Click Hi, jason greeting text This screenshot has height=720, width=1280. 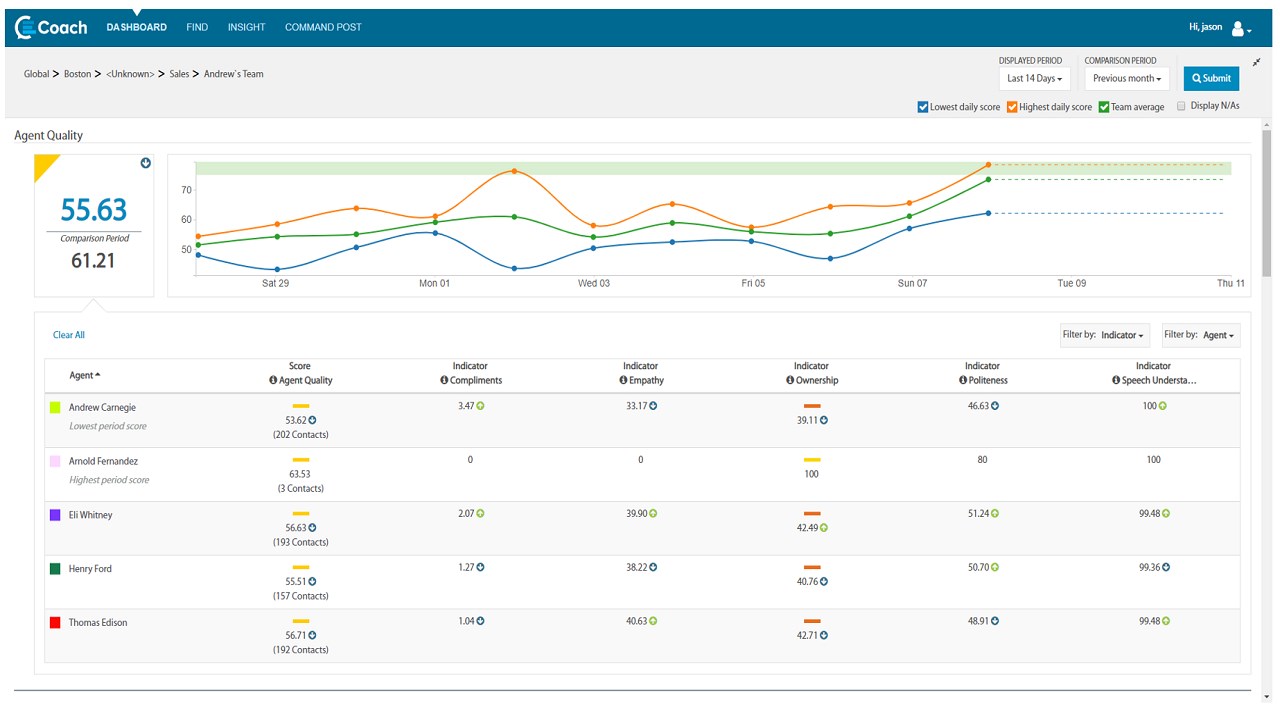click(1206, 27)
